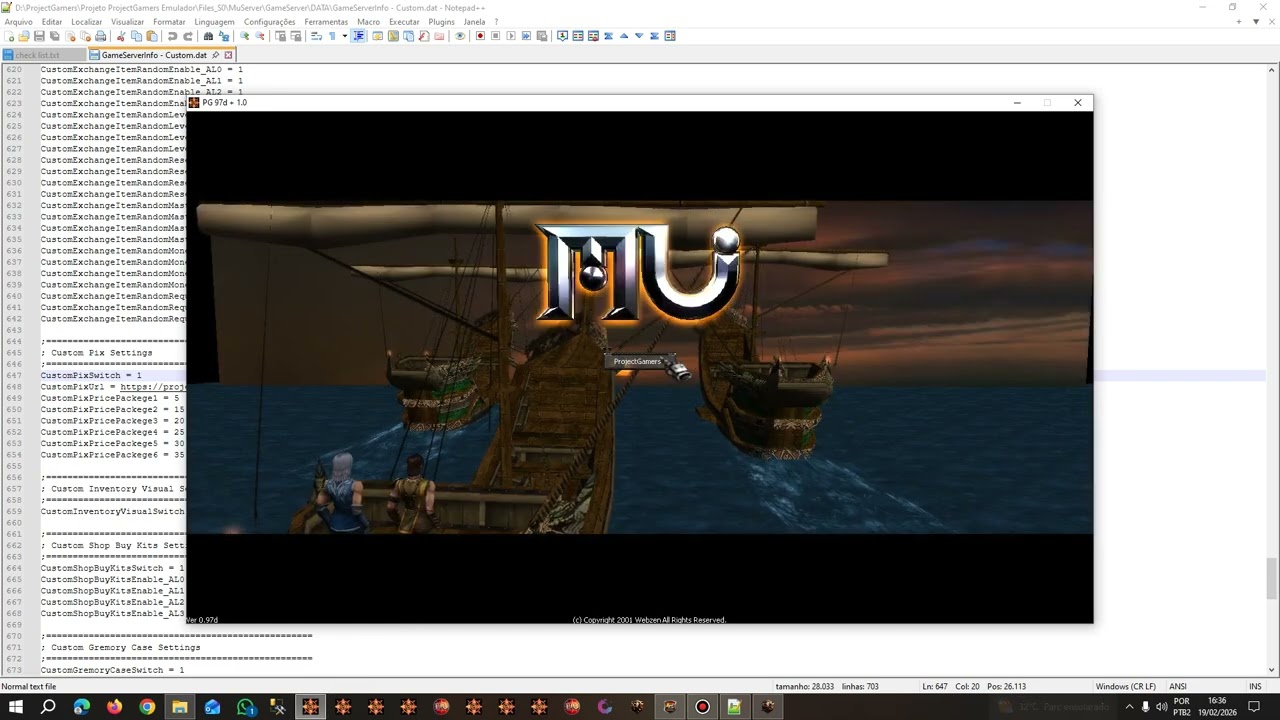The image size is (1280, 720).
Task: Open the tab list dropdown arrow at top right
Action: point(1256,21)
